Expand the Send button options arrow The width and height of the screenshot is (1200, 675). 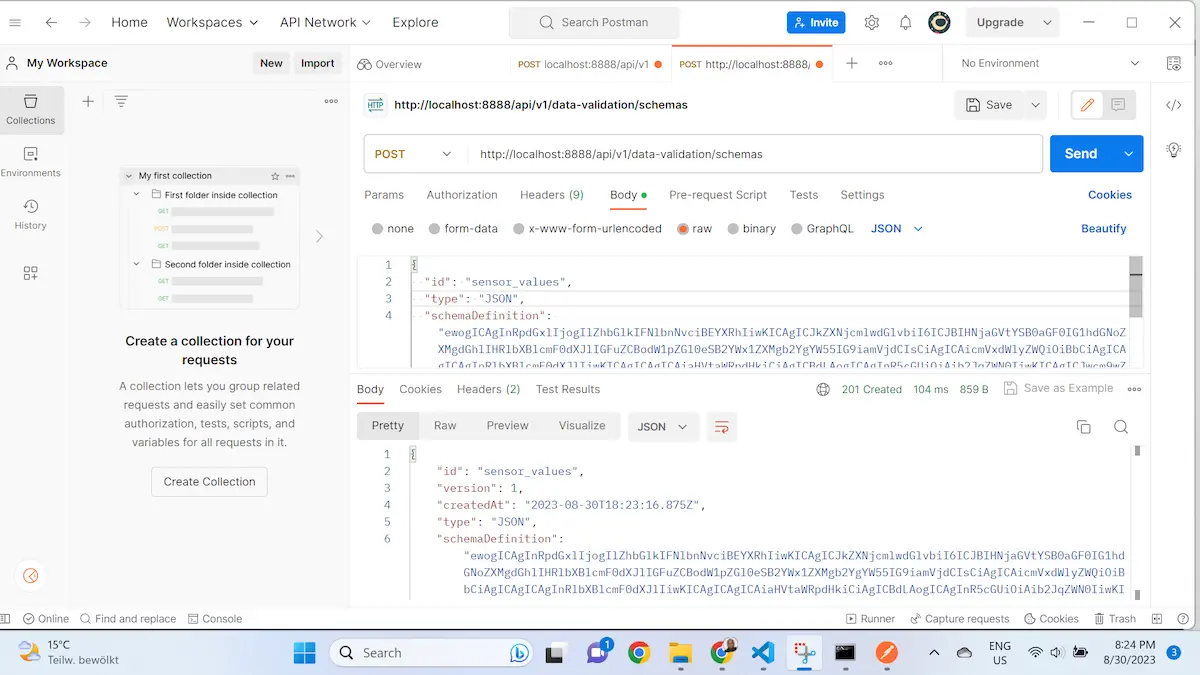tap(1130, 154)
